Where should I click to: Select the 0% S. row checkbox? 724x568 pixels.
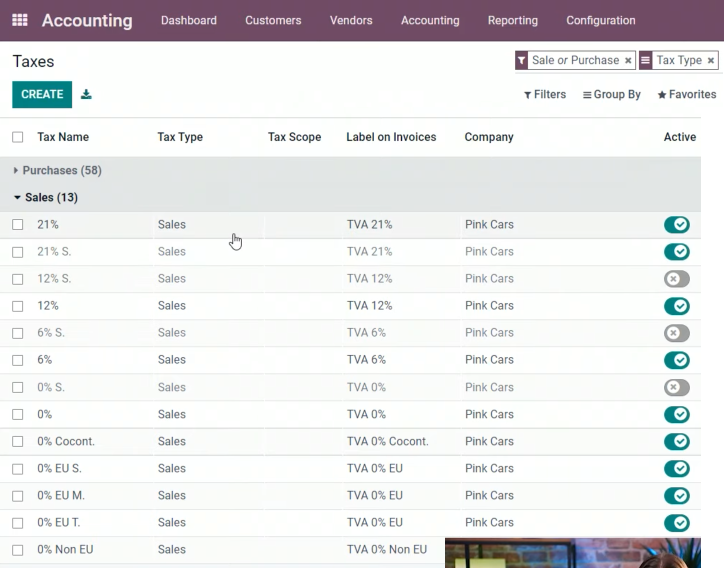[x=18, y=387]
